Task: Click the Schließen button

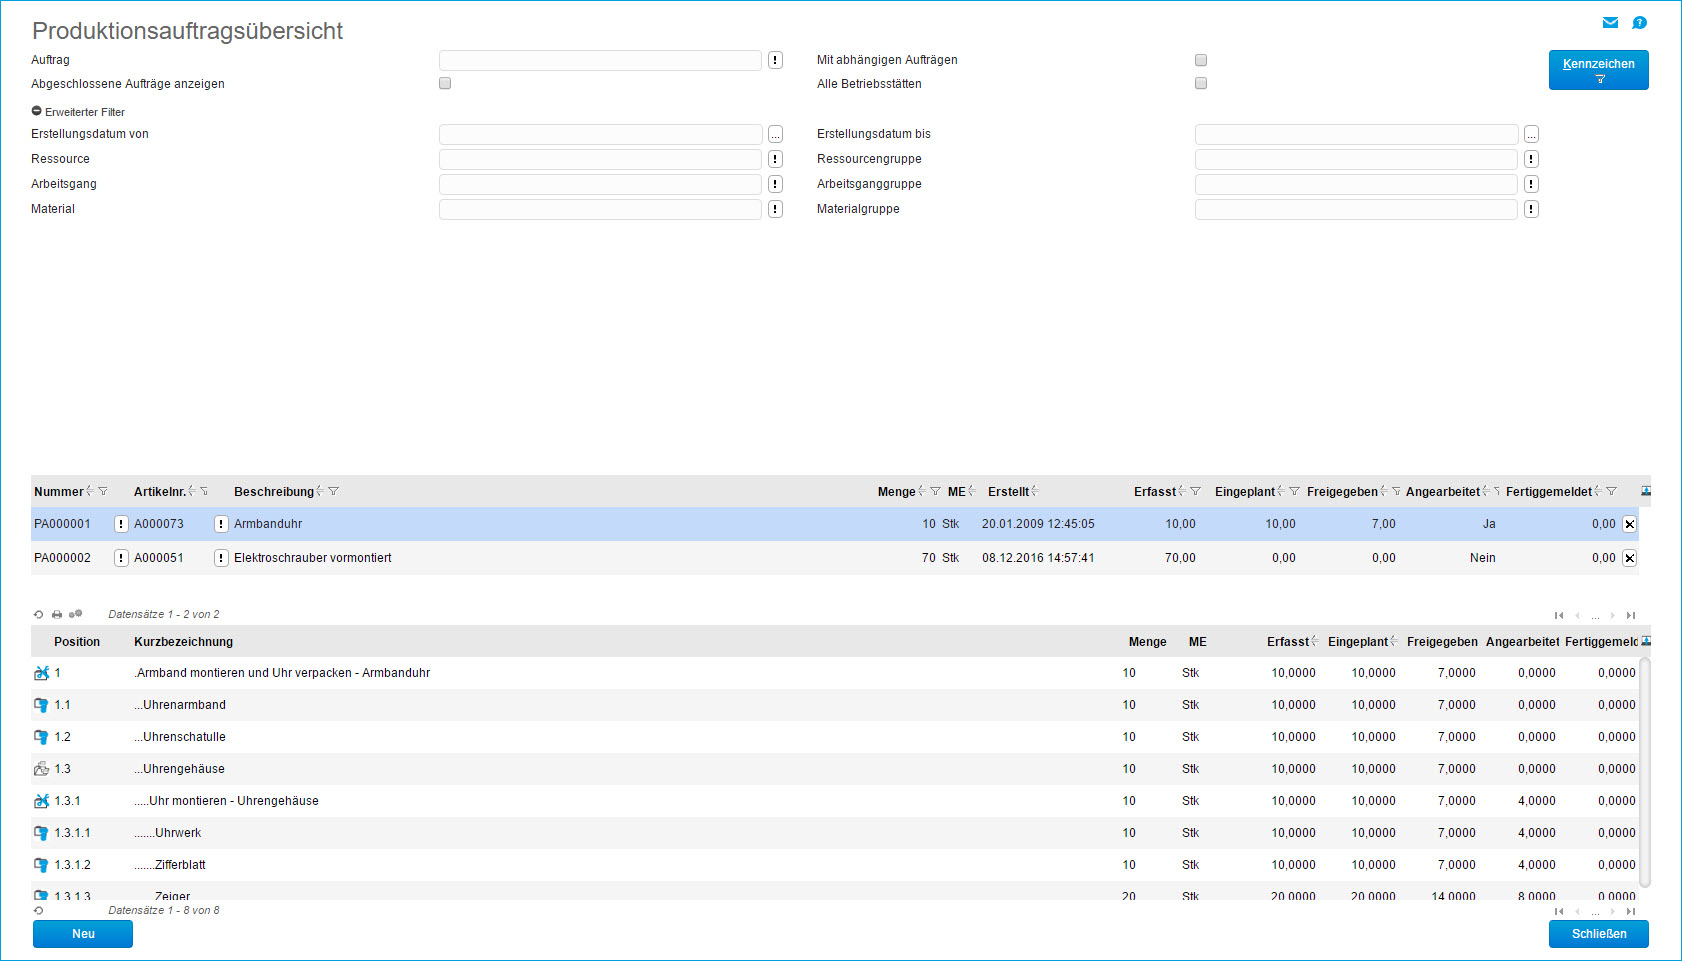Action: click(x=1598, y=934)
